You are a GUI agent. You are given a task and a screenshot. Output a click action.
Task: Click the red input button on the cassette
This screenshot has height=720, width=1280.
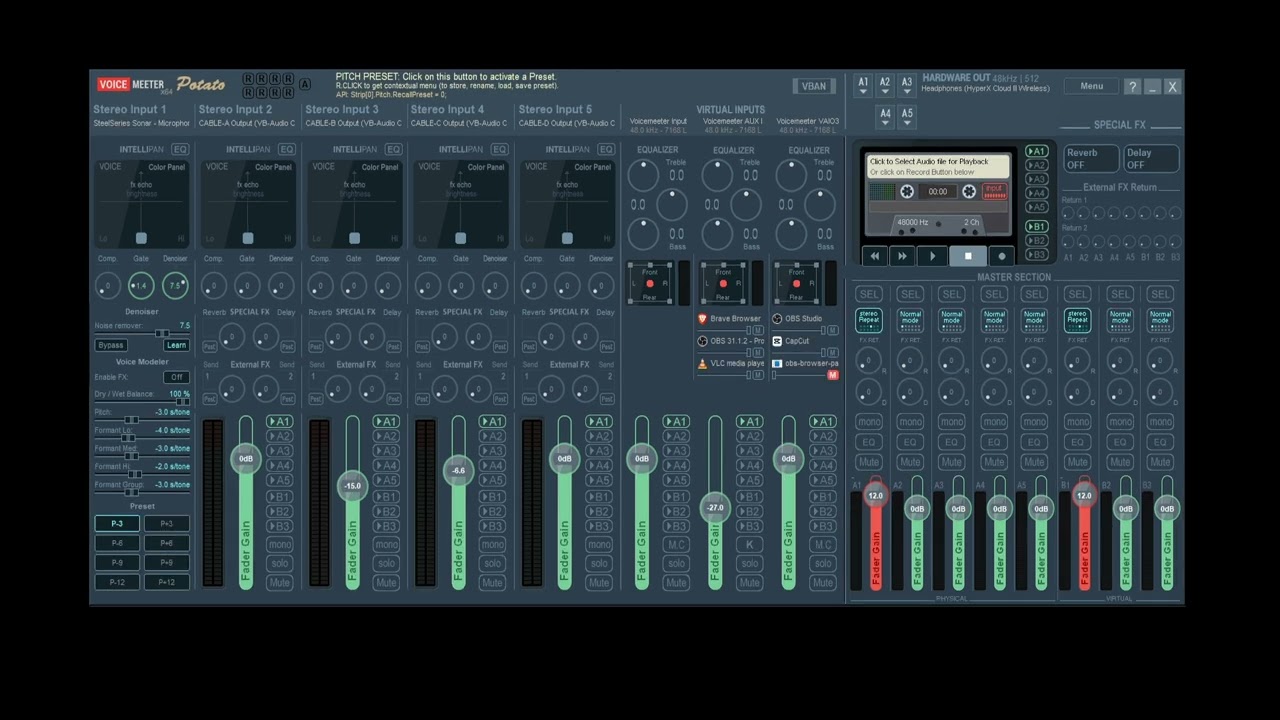coord(994,190)
